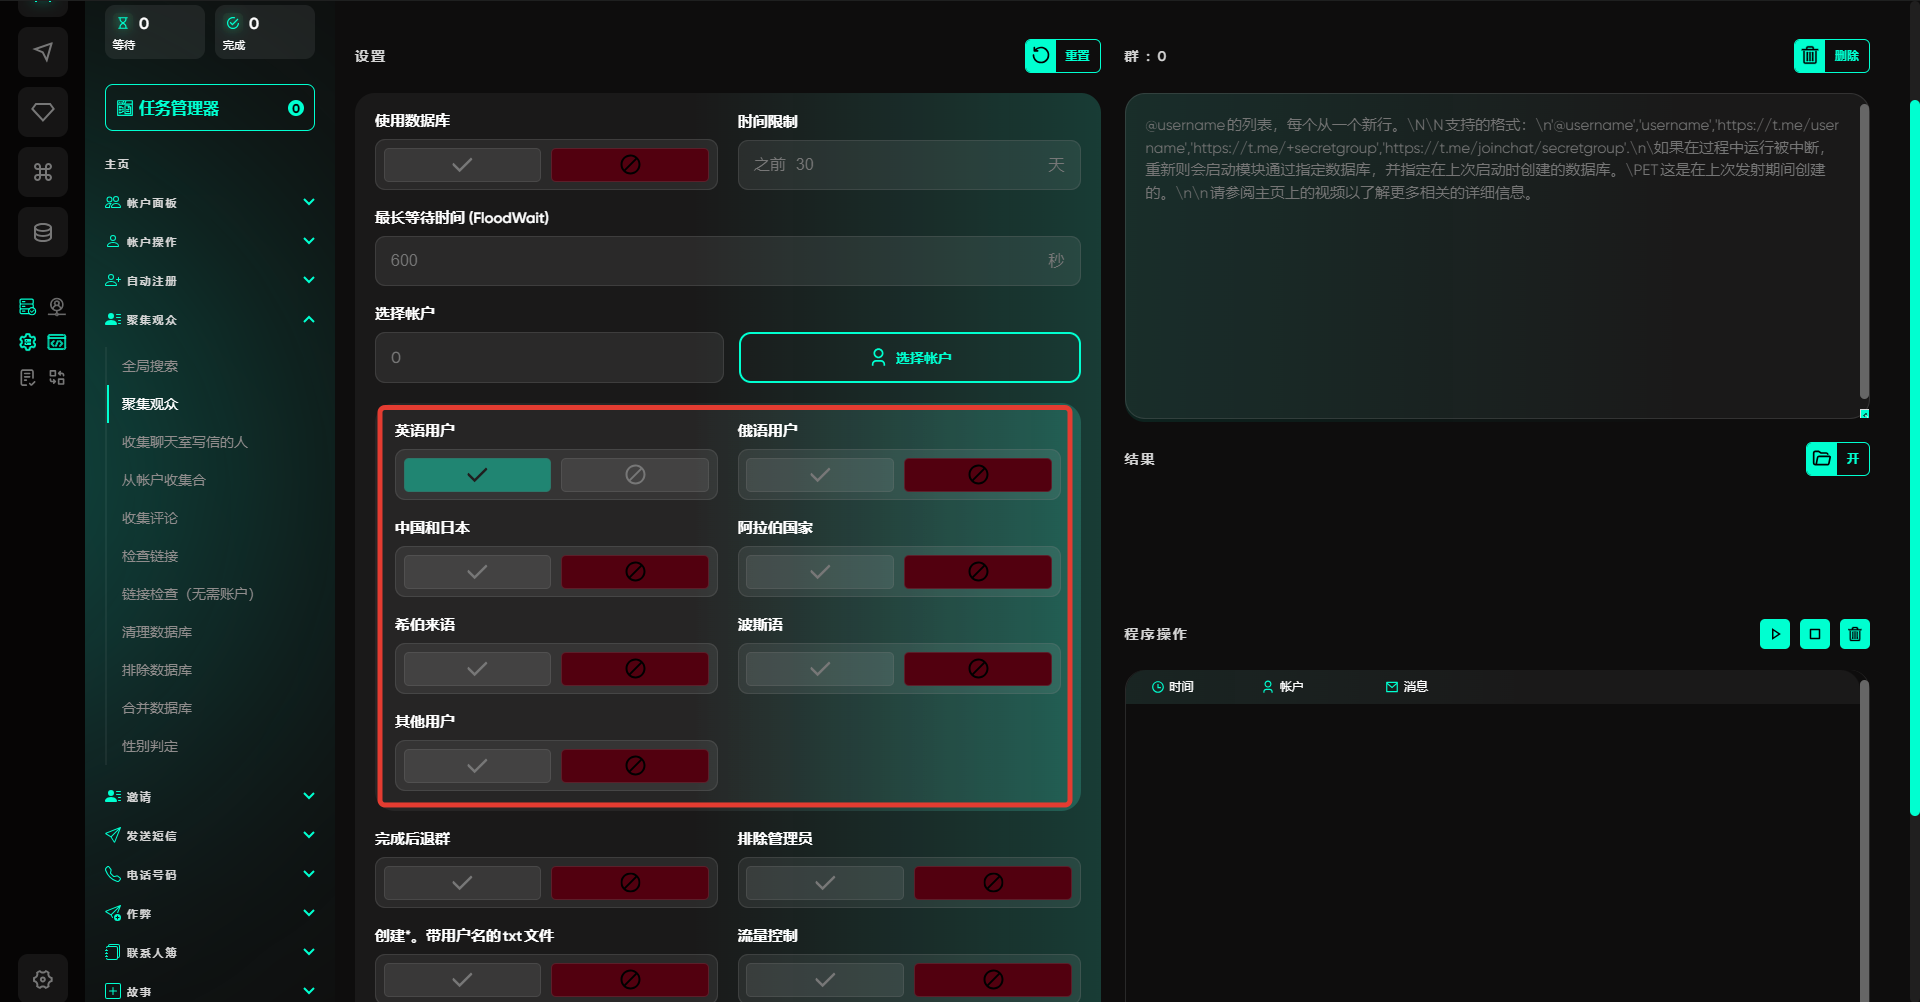Viewport: 1920px width, 1002px height.
Task: Click the 重置 reset button
Action: [x=1062, y=56]
